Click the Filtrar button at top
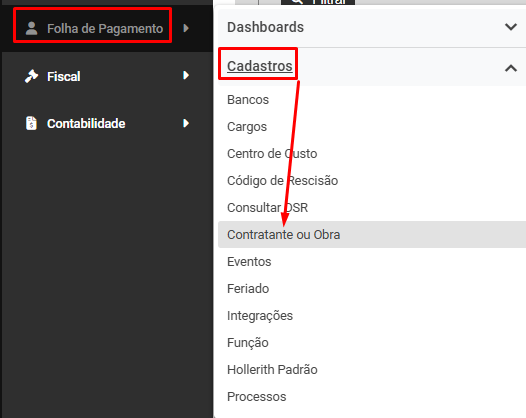The width and height of the screenshot is (526, 418). click(x=318, y=2)
